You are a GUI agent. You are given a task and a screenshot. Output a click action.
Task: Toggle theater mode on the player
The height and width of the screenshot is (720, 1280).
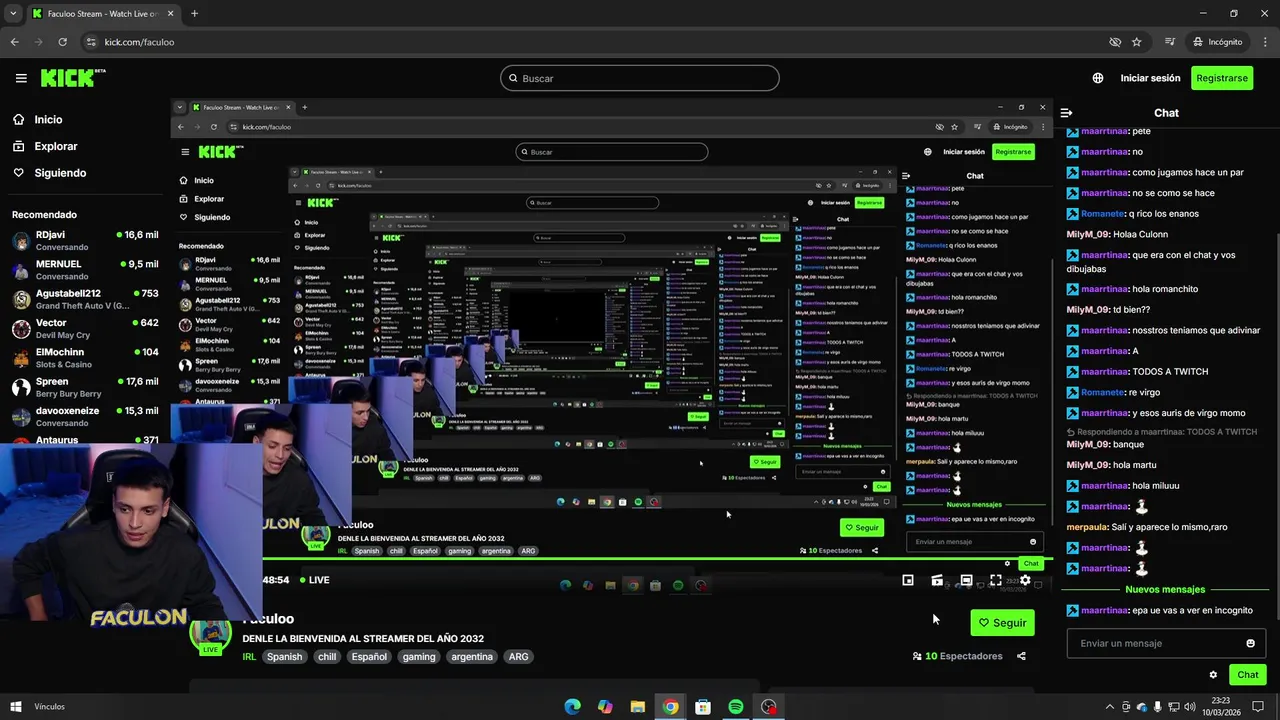point(966,580)
